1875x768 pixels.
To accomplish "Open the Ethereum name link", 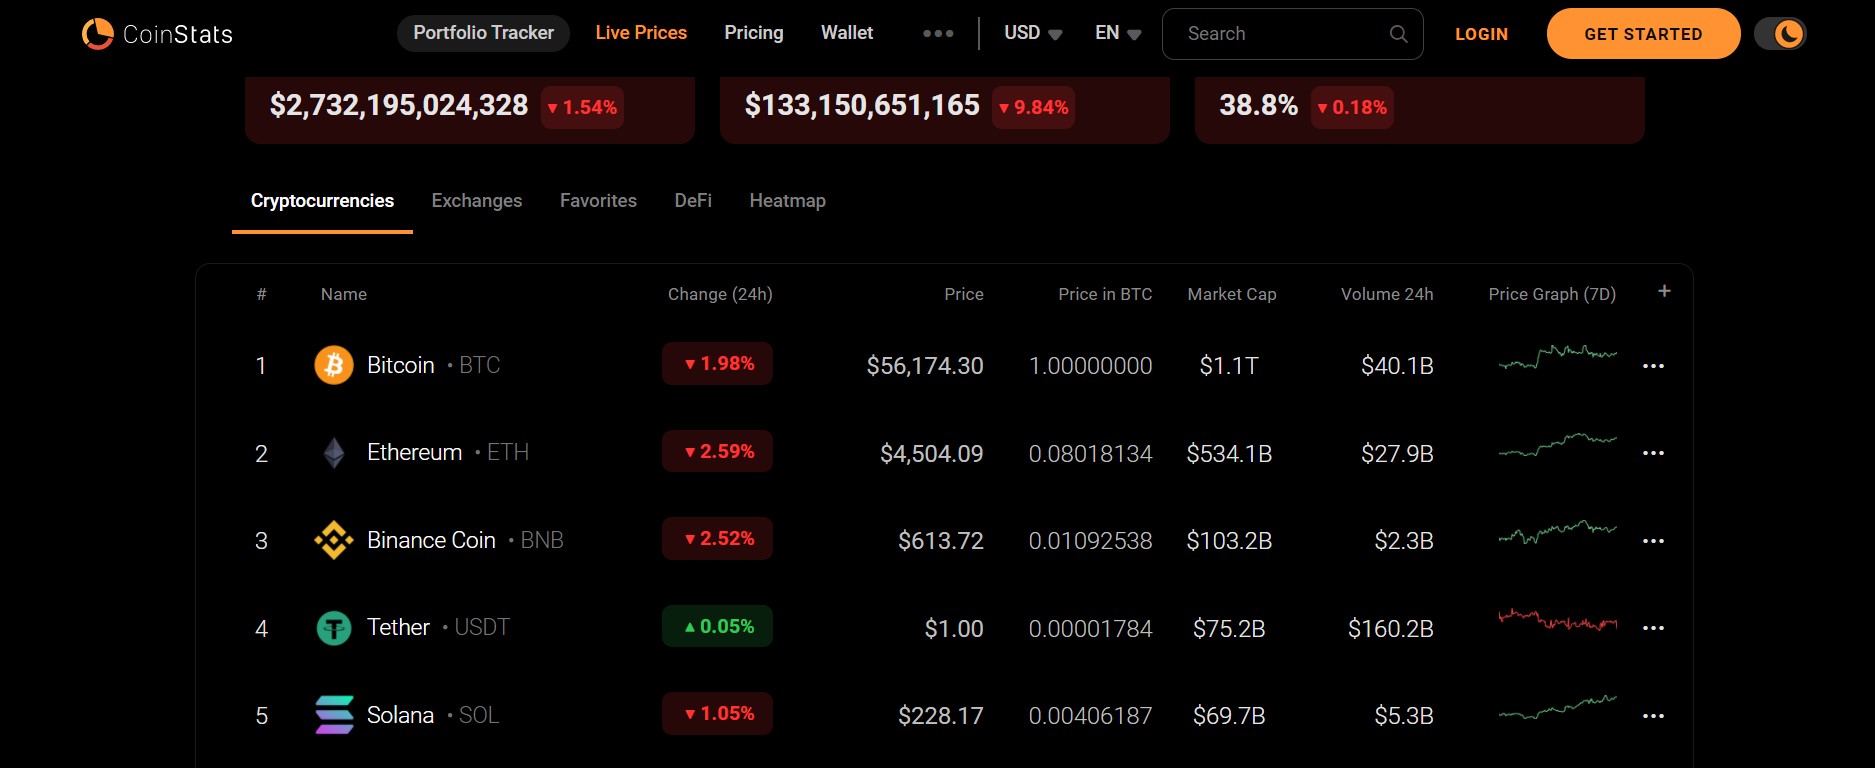I will pos(415,452).
